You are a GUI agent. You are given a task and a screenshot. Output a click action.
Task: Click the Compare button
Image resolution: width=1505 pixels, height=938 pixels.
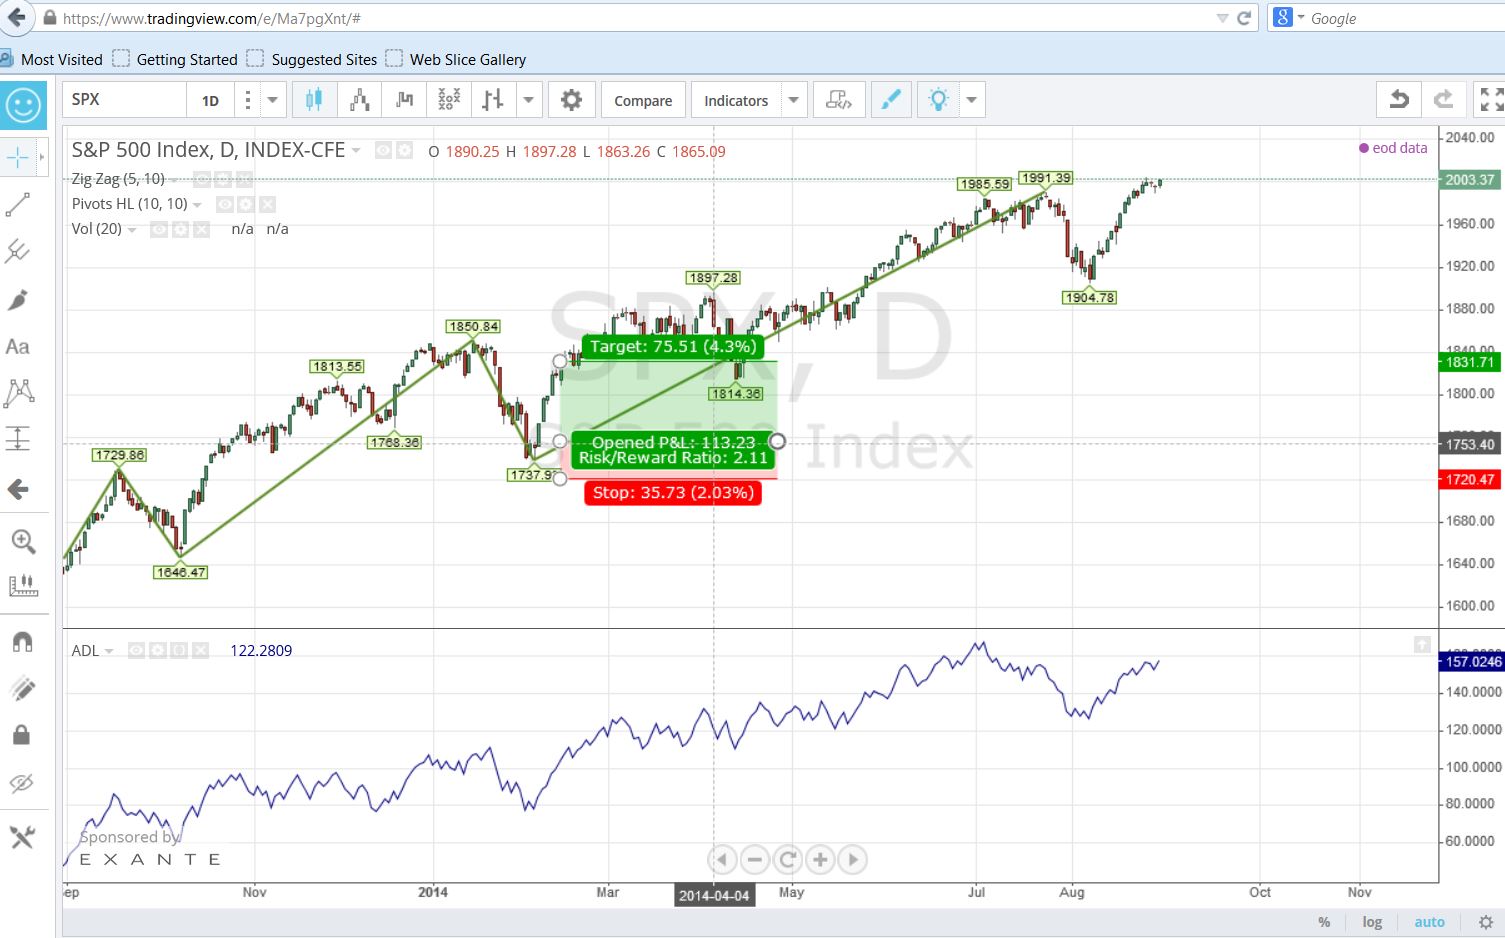coord(643,100)
